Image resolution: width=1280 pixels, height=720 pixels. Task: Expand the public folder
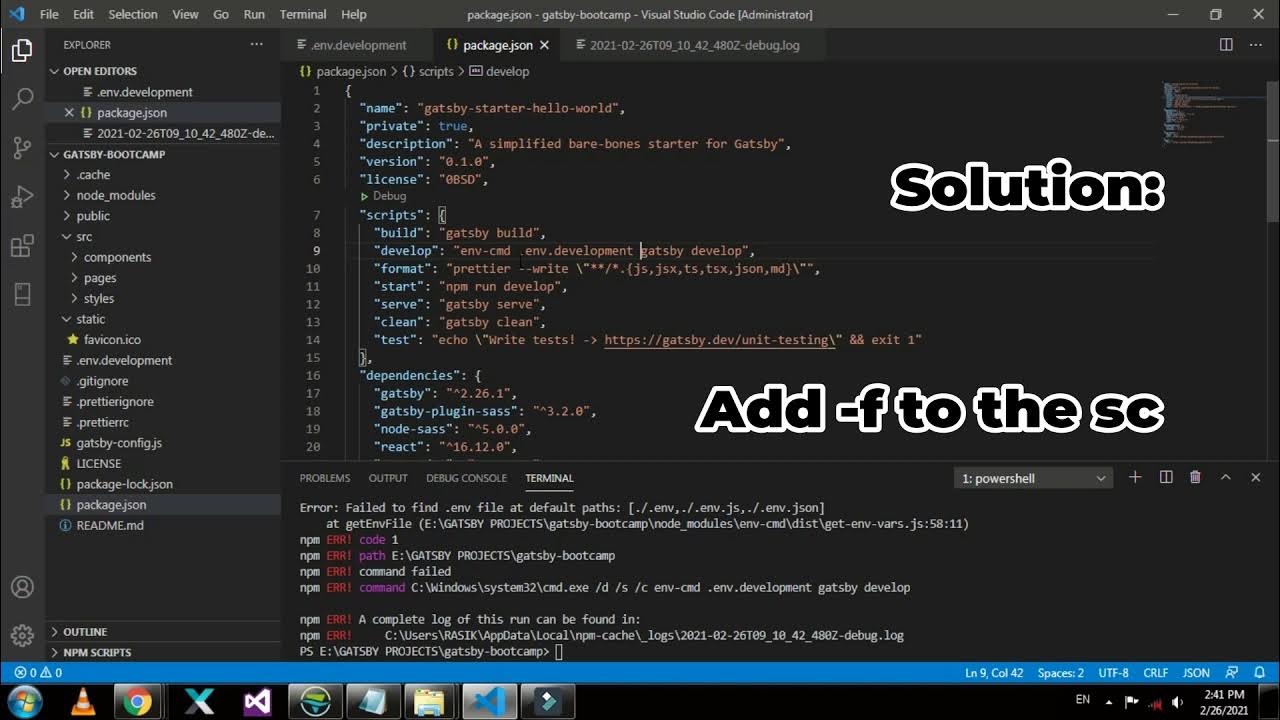(163, 216)
